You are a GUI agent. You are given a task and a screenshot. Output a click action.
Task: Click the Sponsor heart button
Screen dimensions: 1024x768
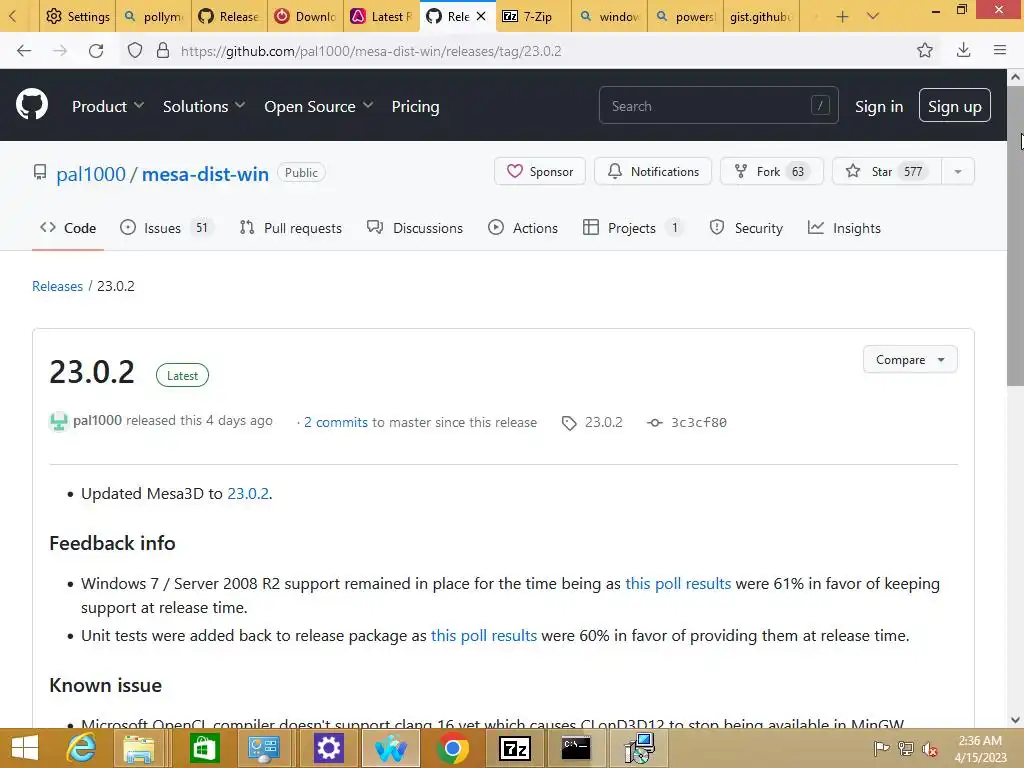tap(539, 171)
